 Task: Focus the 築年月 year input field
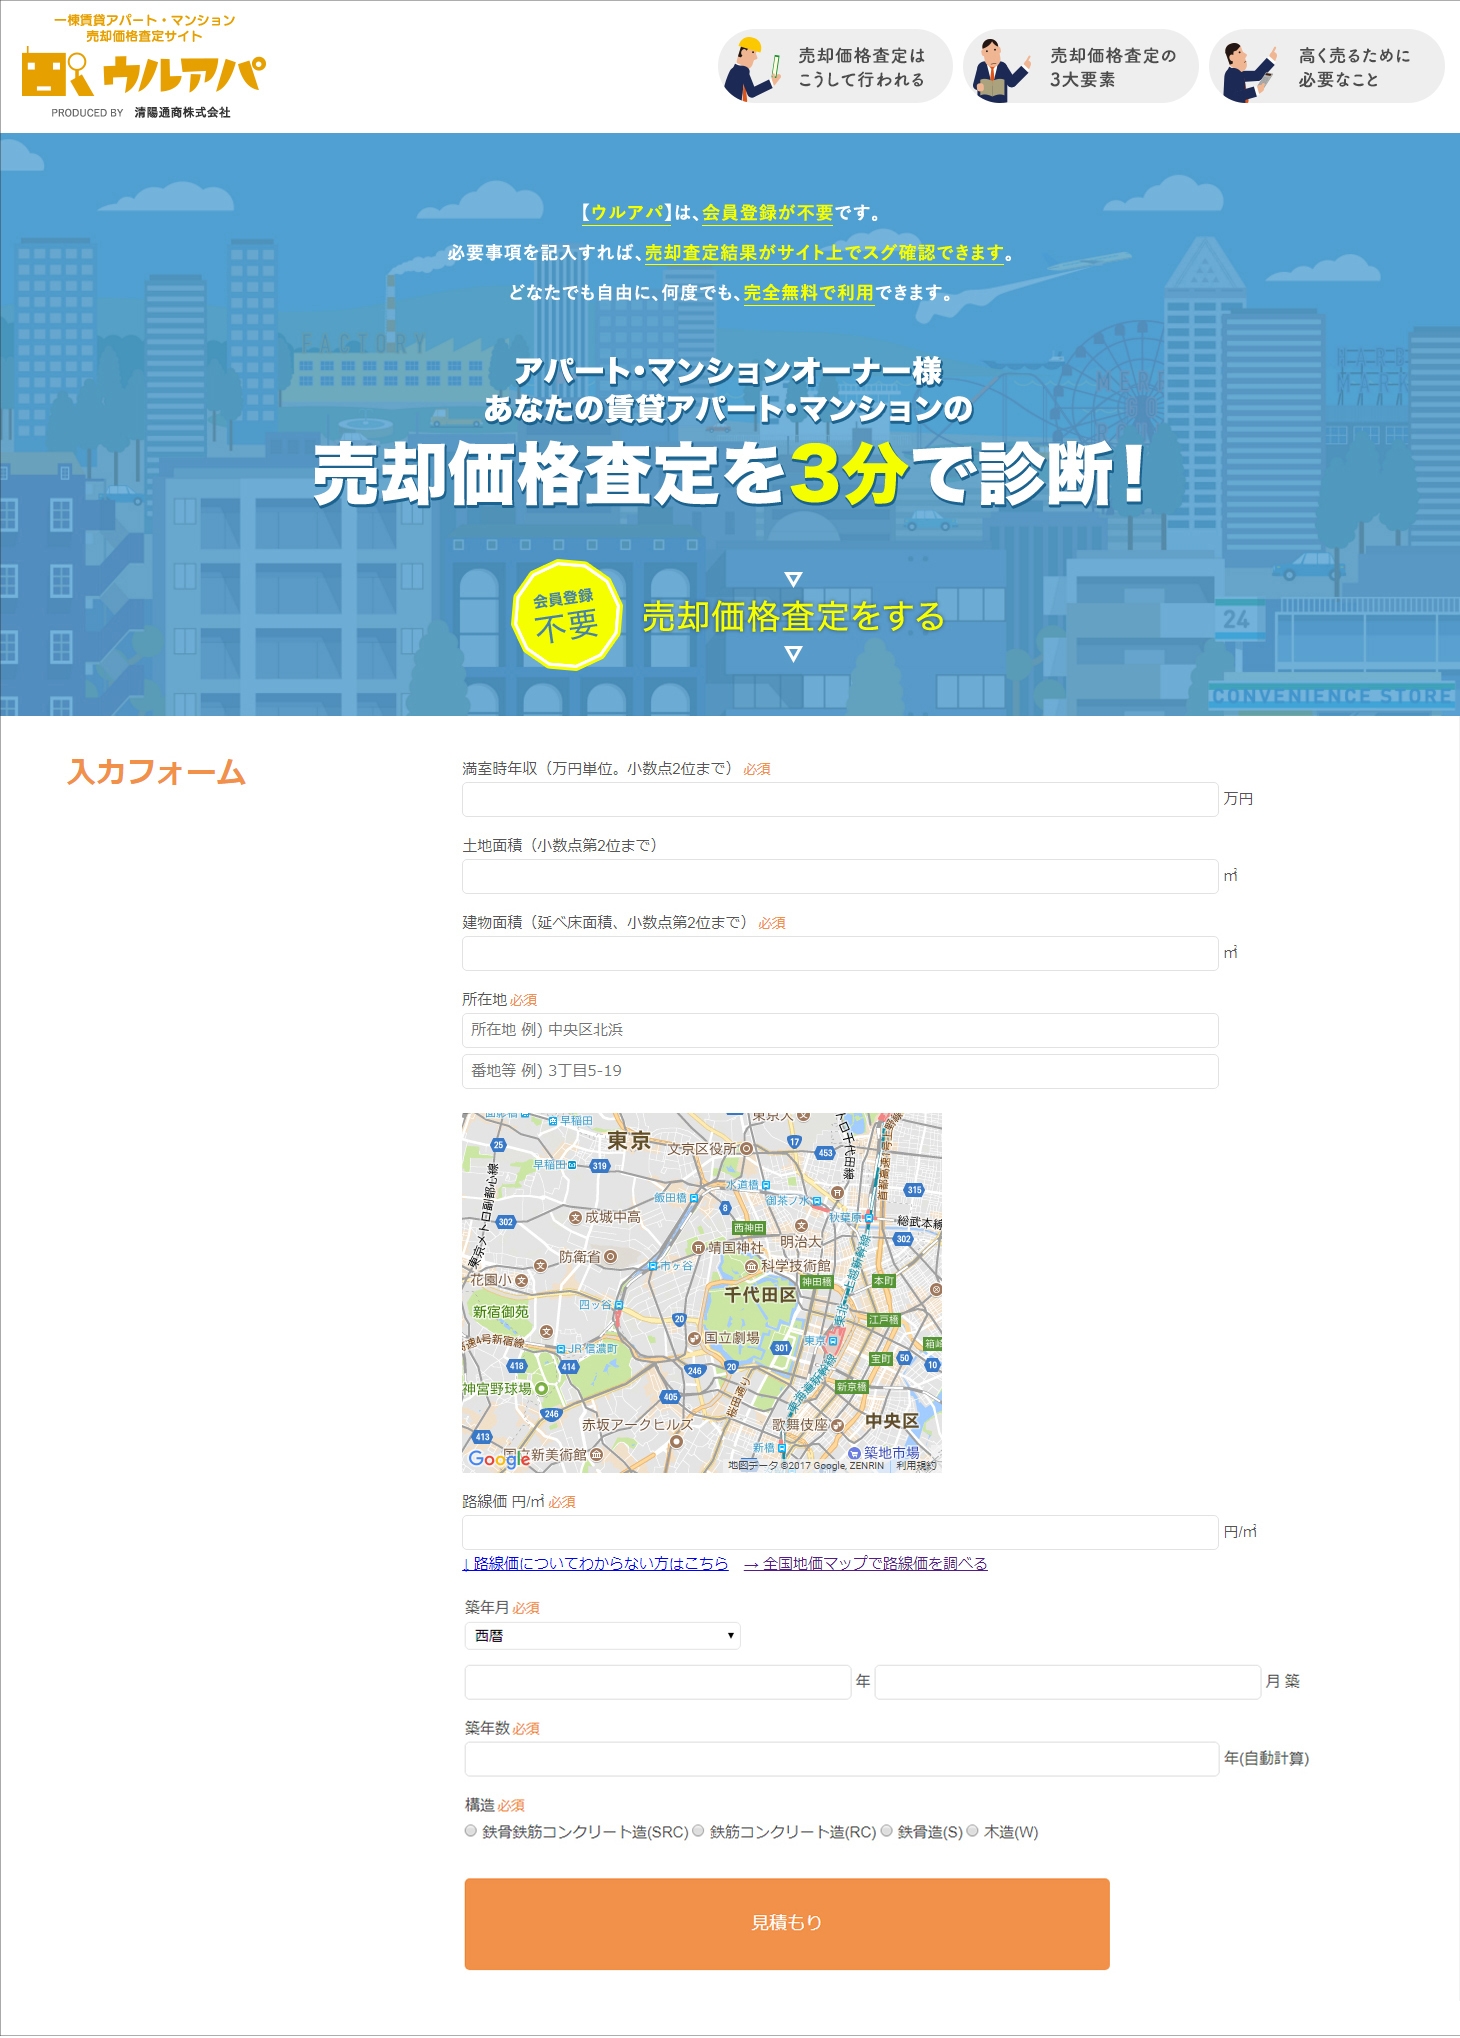[658, 1682]
